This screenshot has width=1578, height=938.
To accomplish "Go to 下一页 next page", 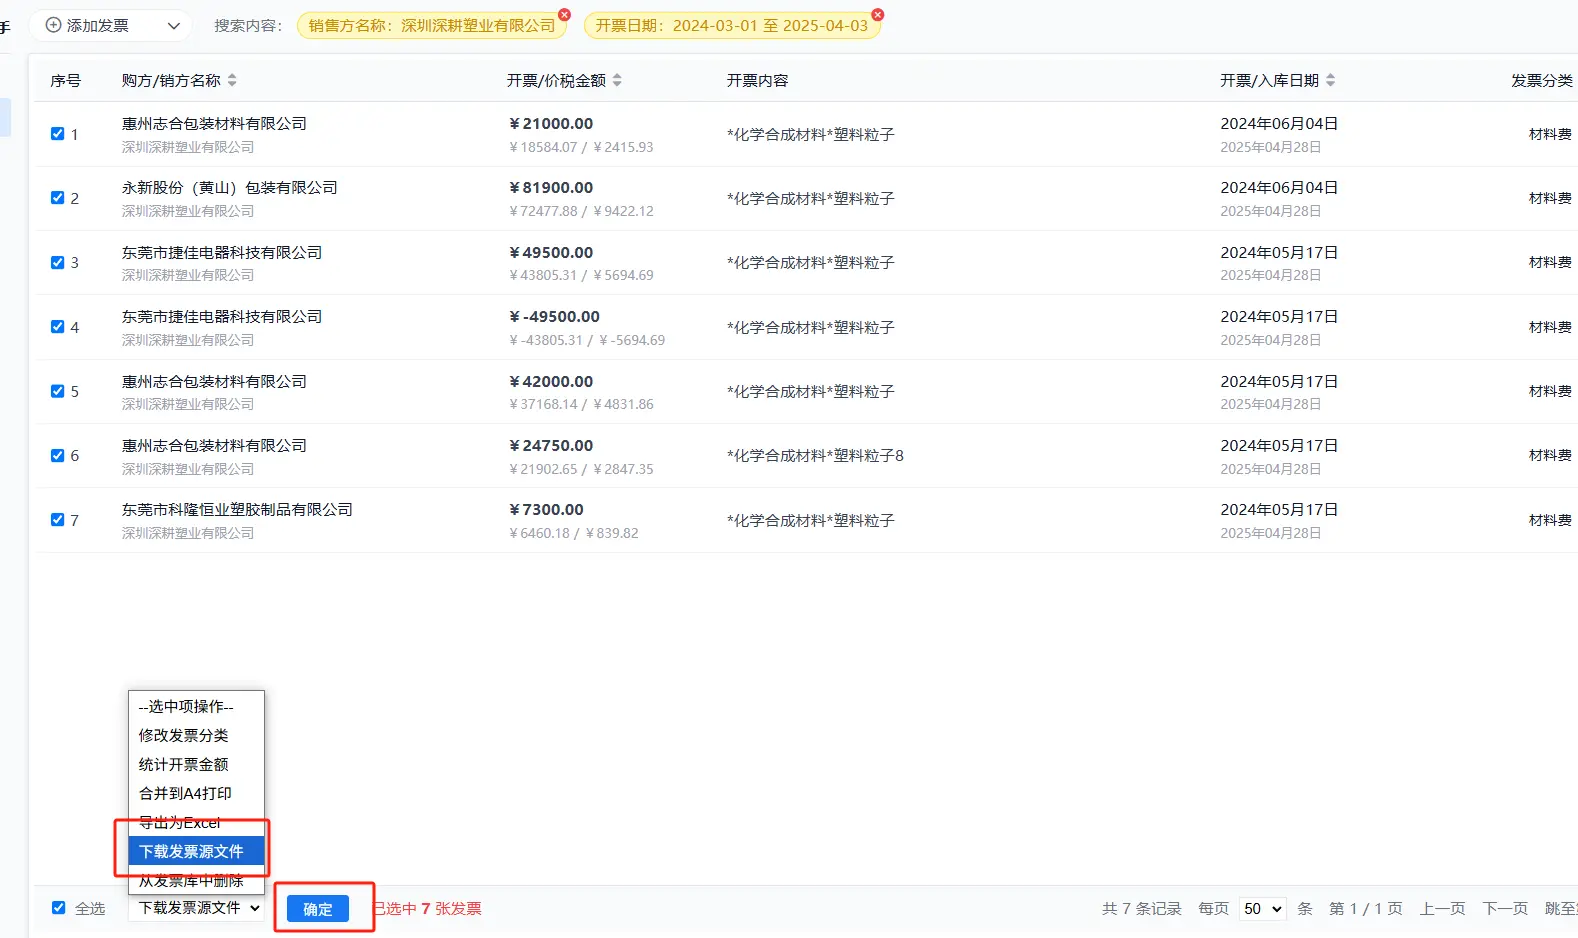I will [x=1505, y=908].
